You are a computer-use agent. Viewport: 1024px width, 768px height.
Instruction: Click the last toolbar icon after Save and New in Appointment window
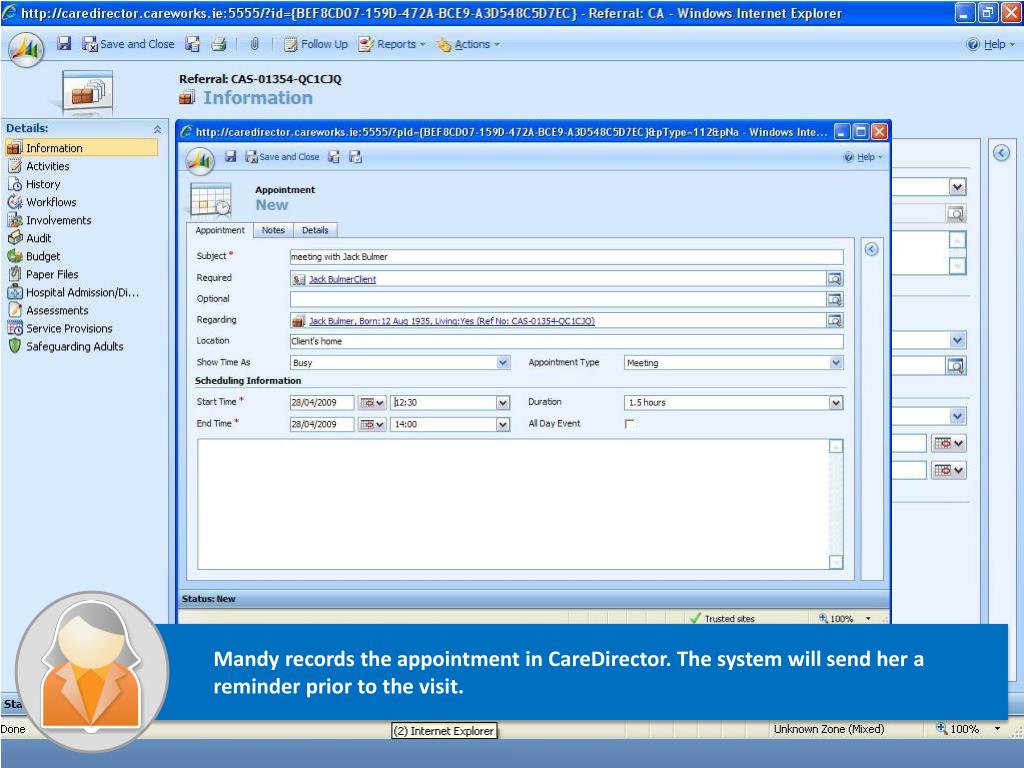tap(355, 157)
